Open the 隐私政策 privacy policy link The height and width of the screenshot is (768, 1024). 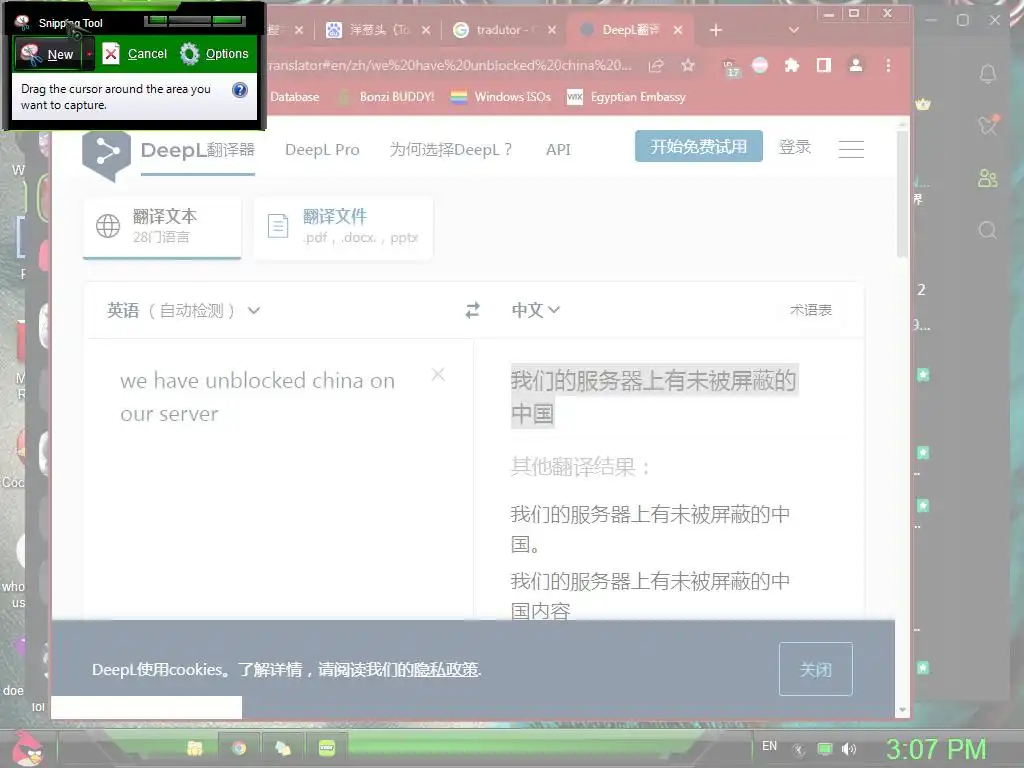tap(446, 669)
